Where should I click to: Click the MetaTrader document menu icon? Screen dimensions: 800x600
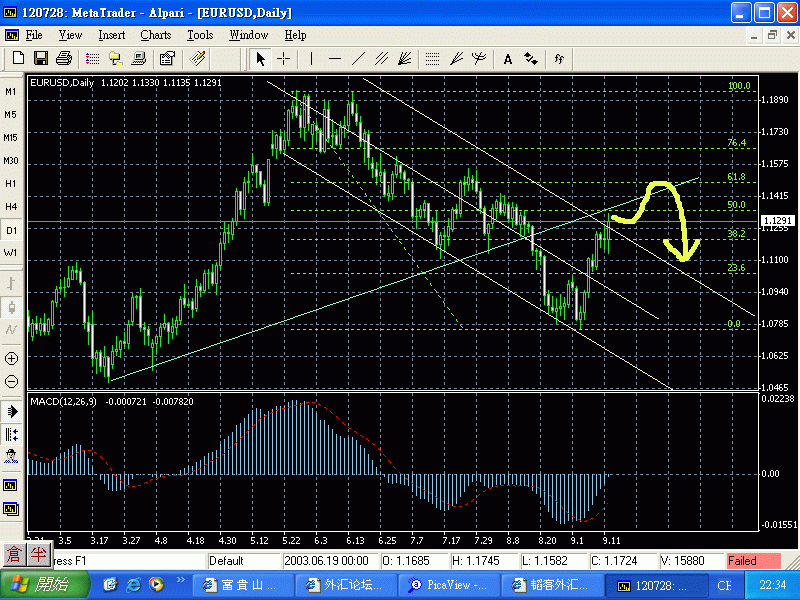tap(11, 35)
